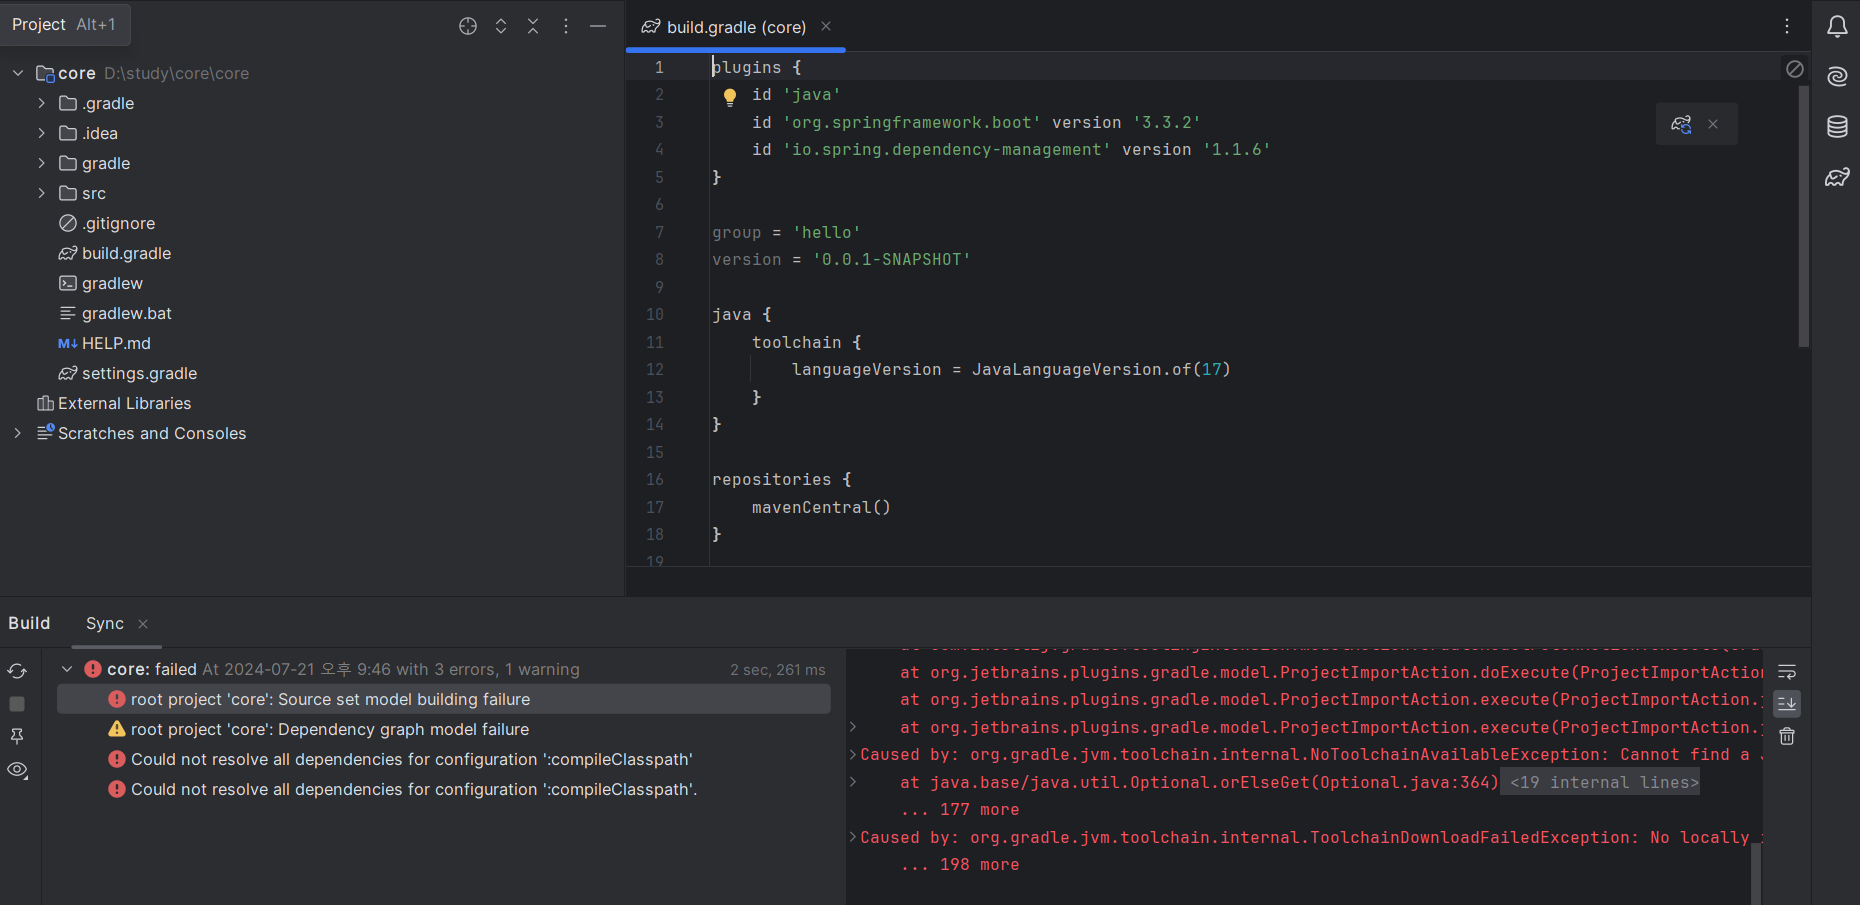Click the Build panel label

tap(29, 623)
